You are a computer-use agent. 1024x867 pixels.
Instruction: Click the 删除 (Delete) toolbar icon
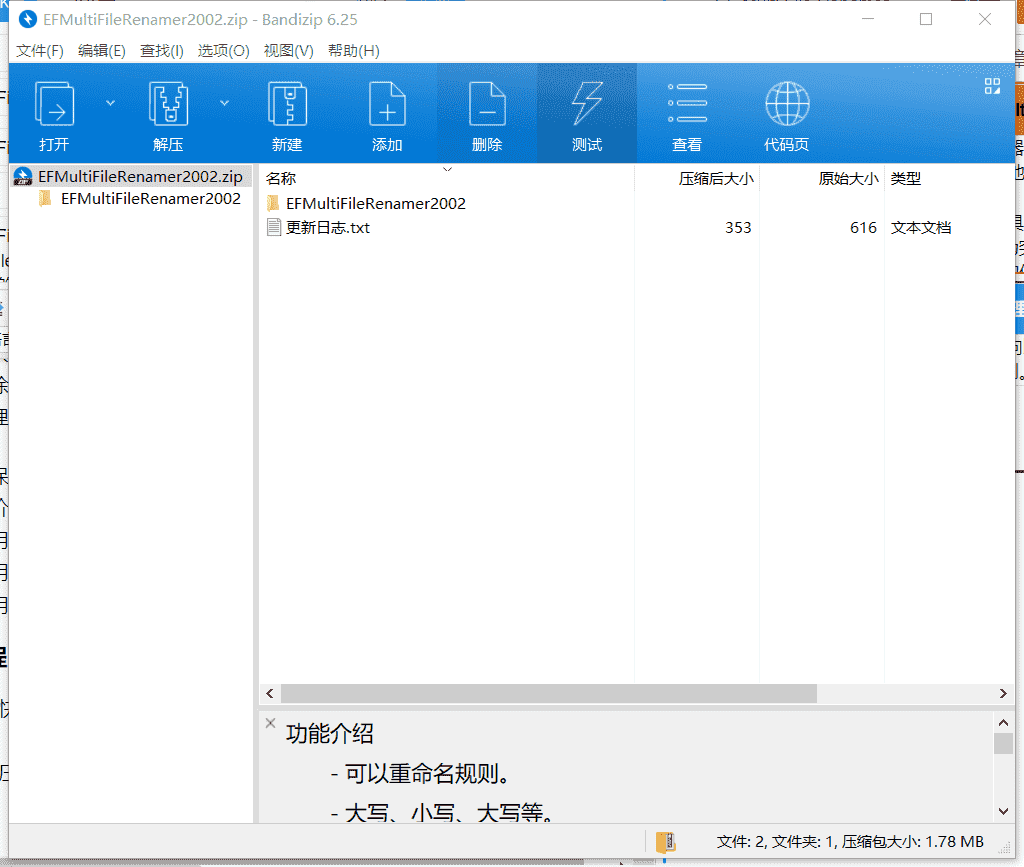tap(487, 104)
